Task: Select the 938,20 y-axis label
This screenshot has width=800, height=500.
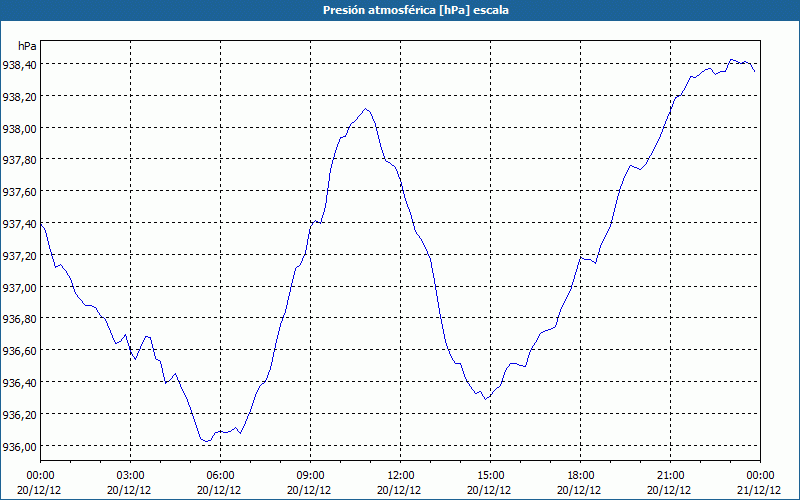Action: pyautogui.click(x=19, y=96)
